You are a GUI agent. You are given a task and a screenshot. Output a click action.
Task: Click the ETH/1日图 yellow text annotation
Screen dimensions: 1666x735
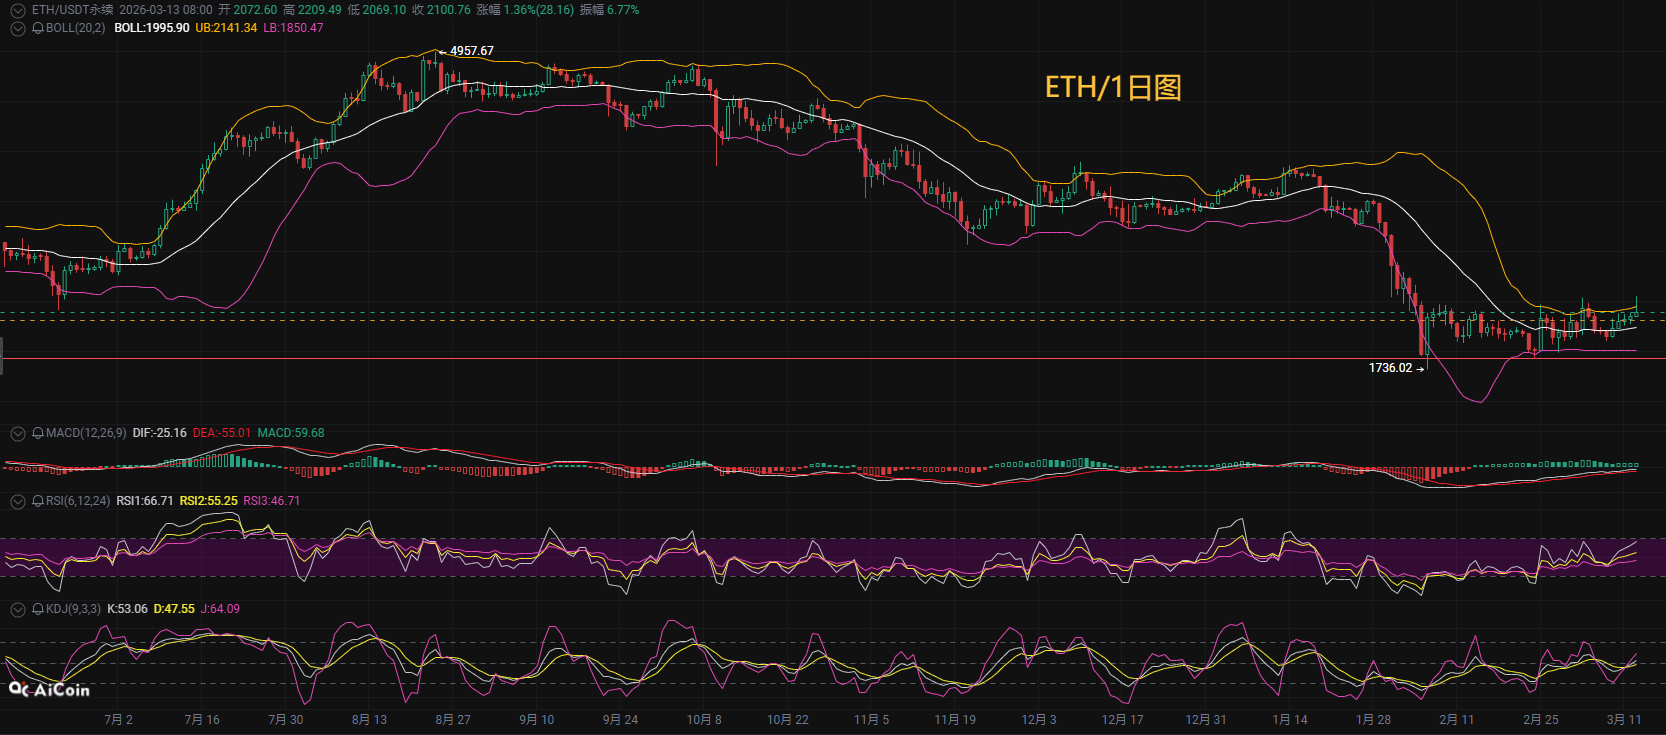click(1113, 88)
